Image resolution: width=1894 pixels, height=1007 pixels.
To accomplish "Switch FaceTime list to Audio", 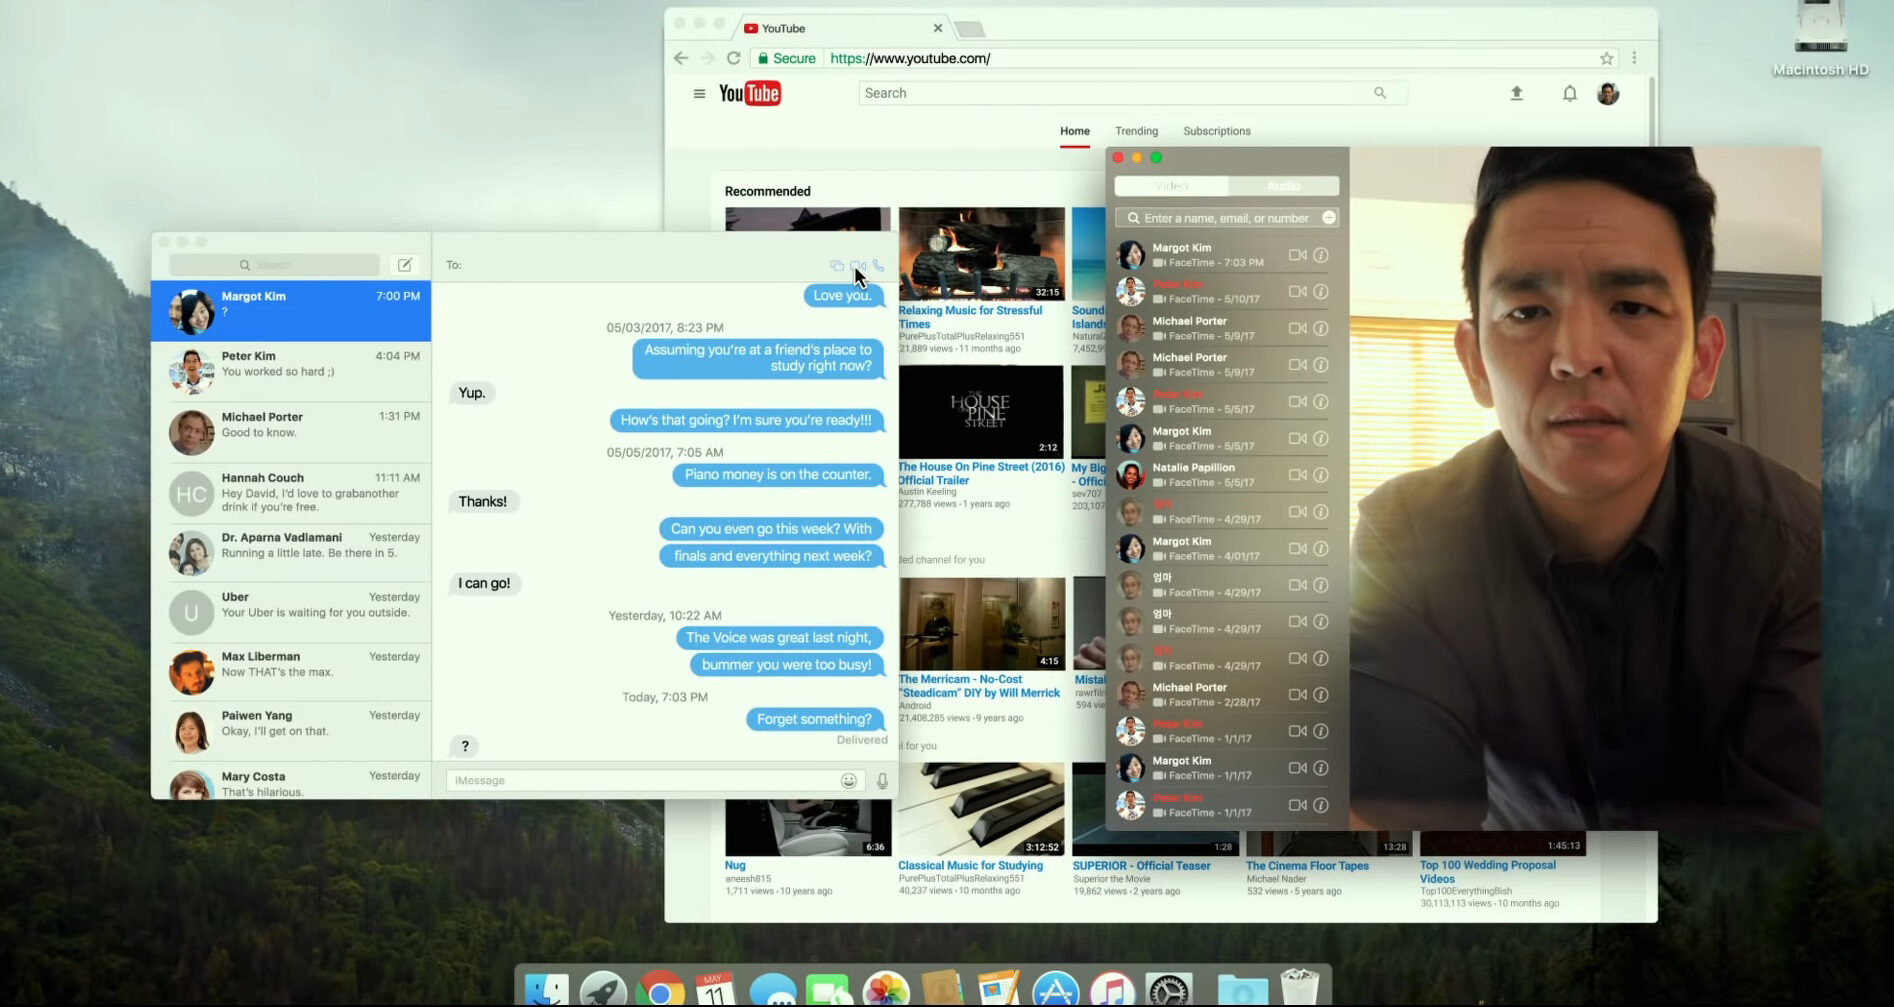I will (x=1283, y=186).
